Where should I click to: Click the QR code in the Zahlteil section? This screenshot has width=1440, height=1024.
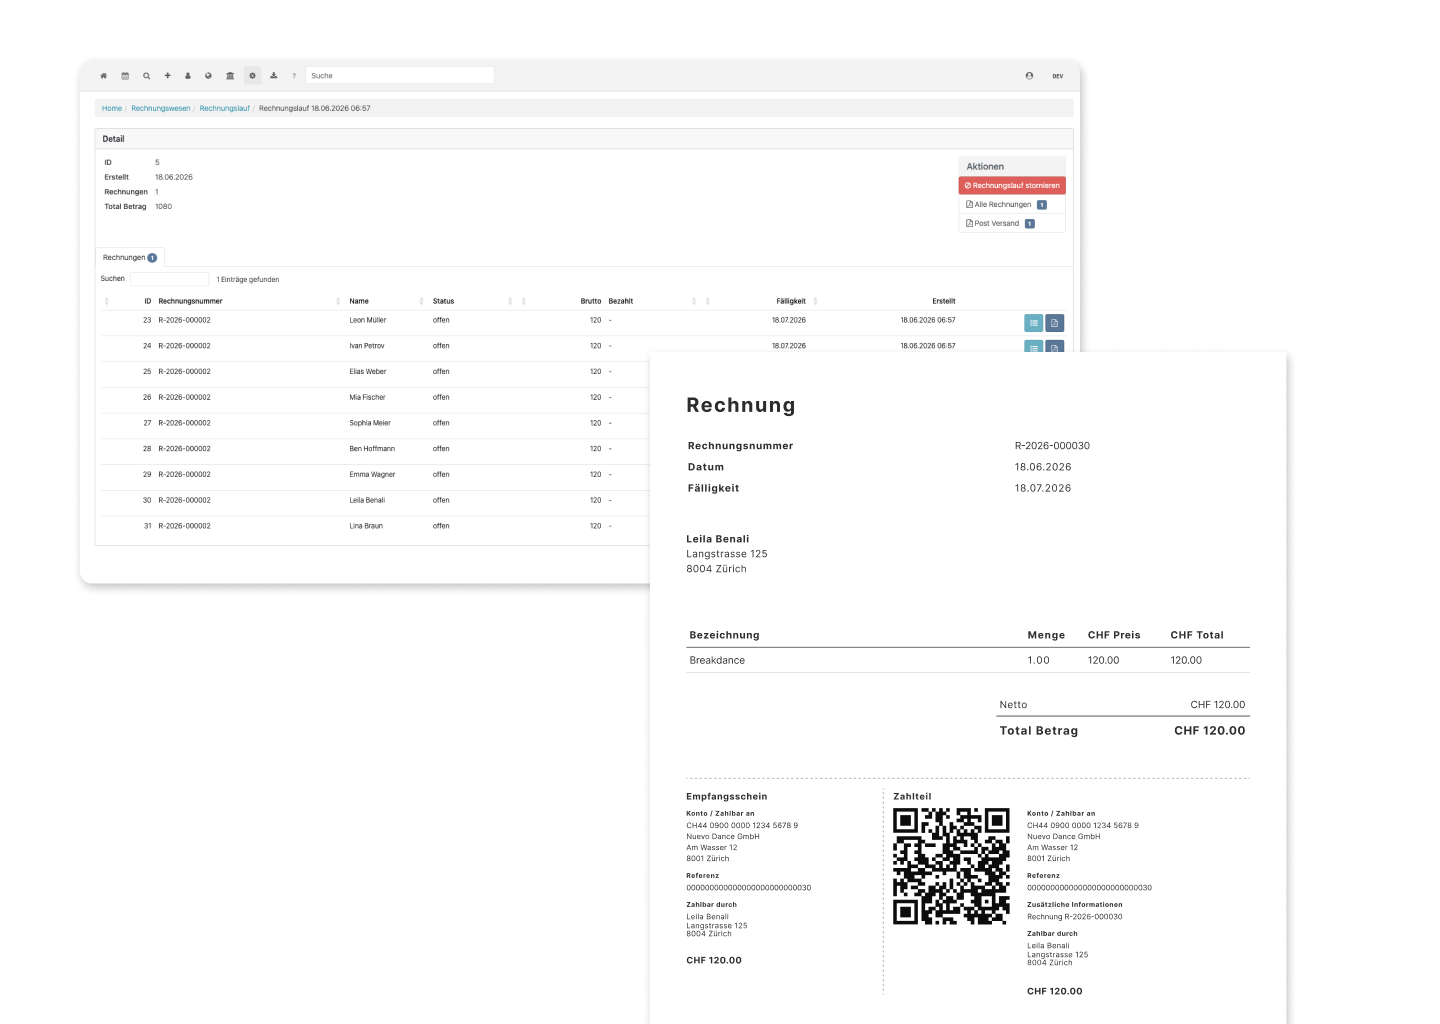(x=951, y=866)
